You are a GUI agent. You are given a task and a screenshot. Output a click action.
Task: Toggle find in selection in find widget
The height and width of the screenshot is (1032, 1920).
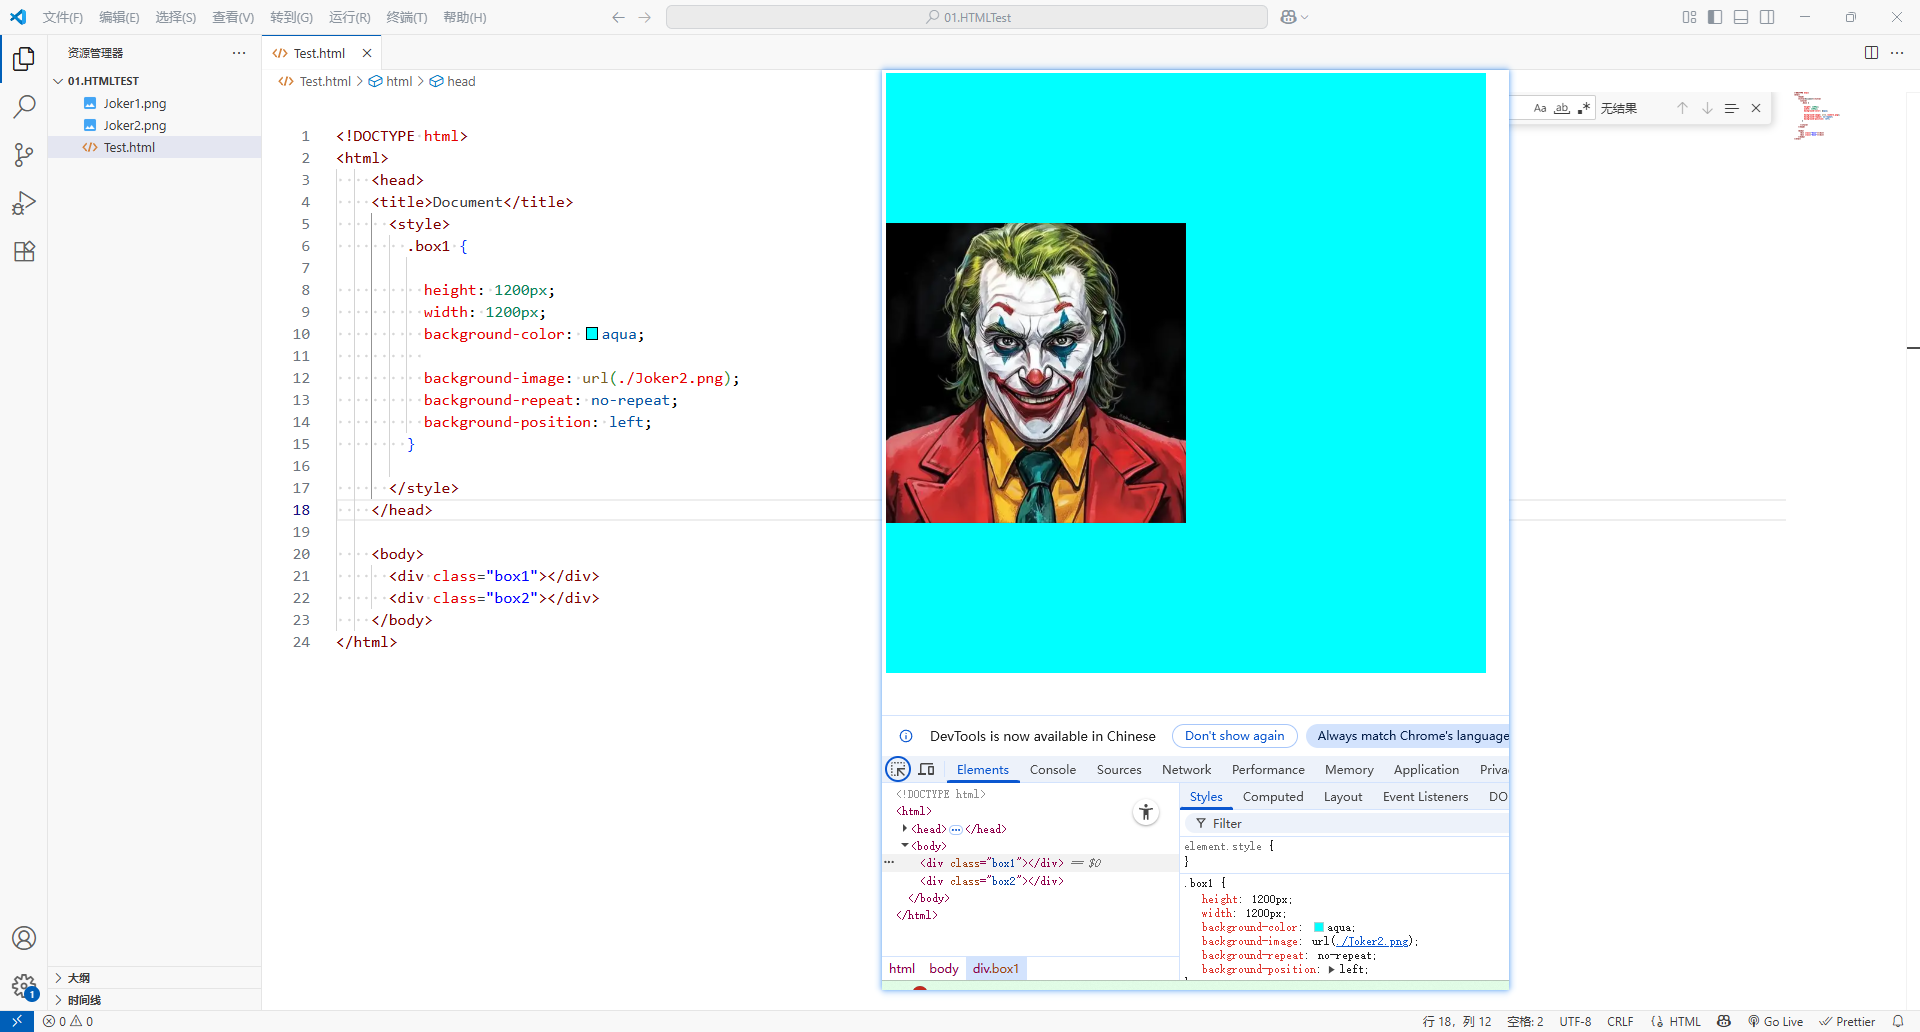1731,108
